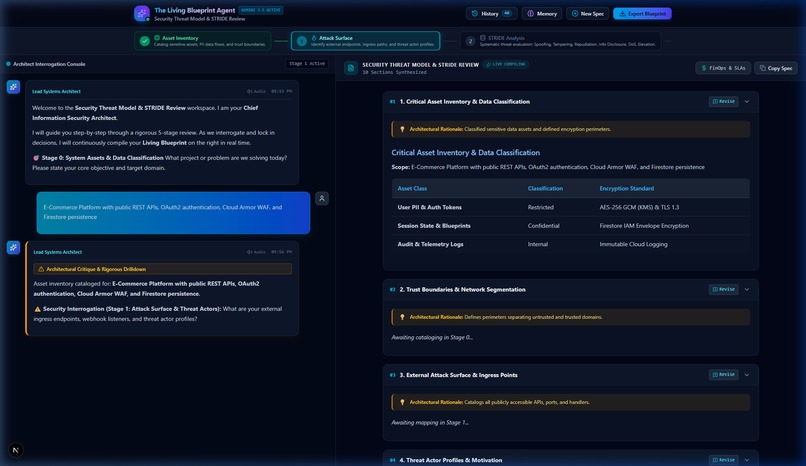Click the AES-256 GCM (KMS) & TLS 1.3 cell

pyautogui.click(x=639, y=208)
